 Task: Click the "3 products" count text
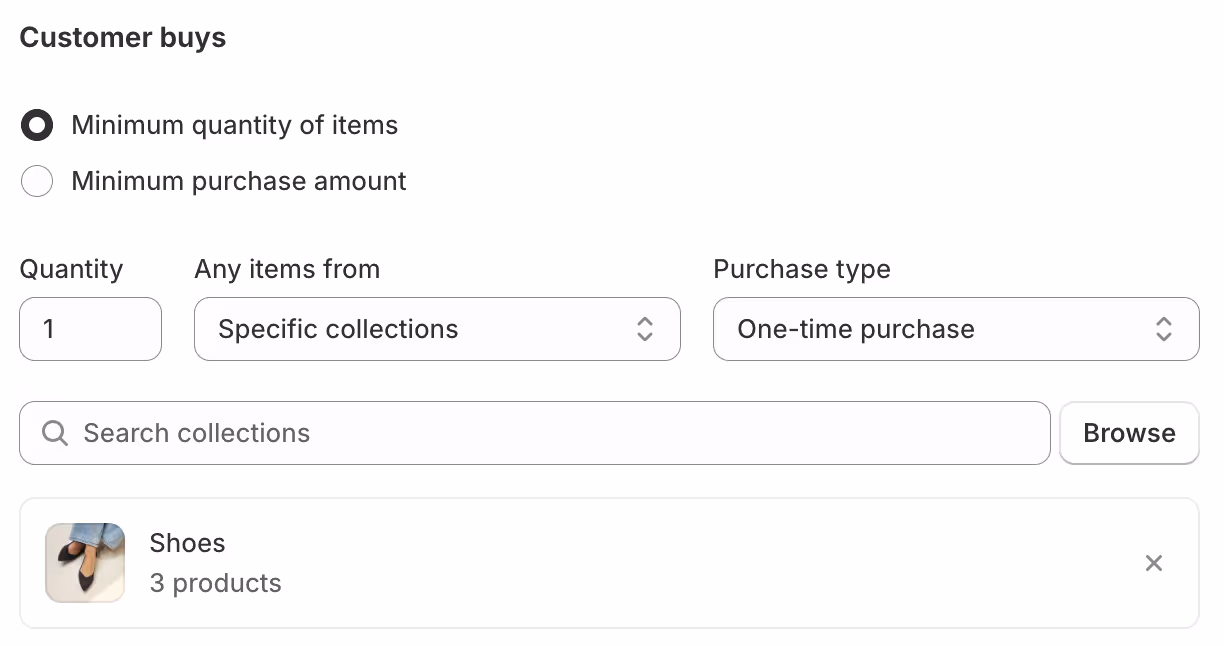pyautogui.click(x=215, y=583)
